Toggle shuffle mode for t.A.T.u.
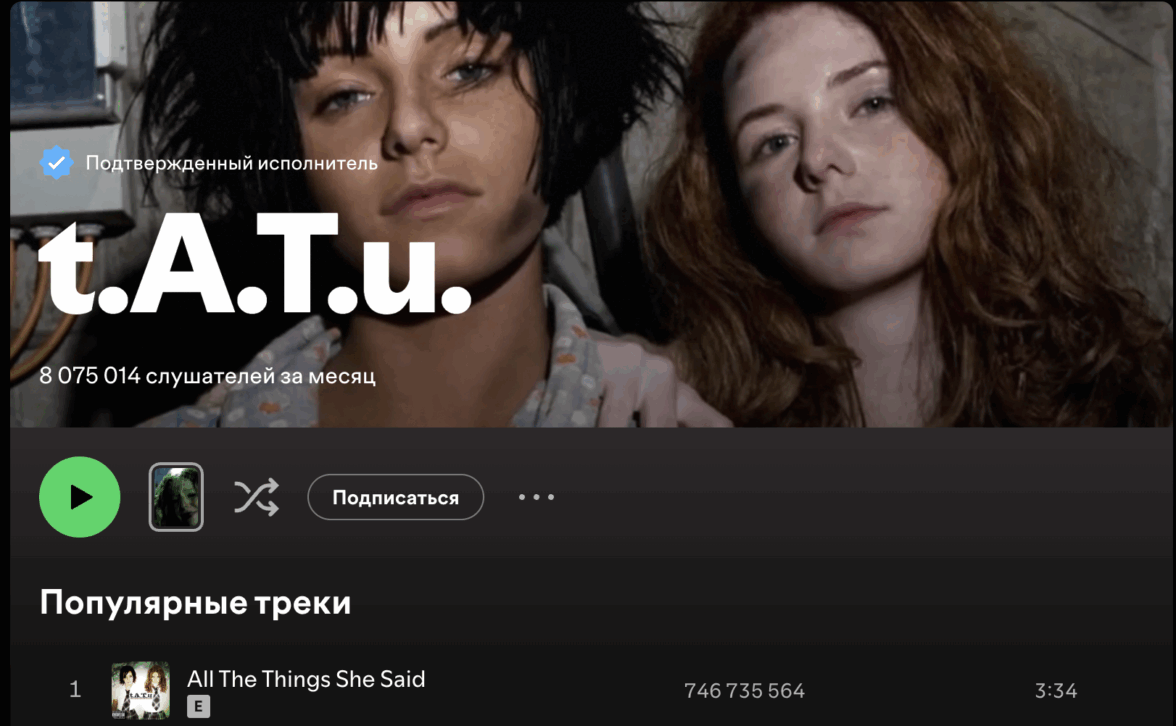 click(x=256, y=497)
